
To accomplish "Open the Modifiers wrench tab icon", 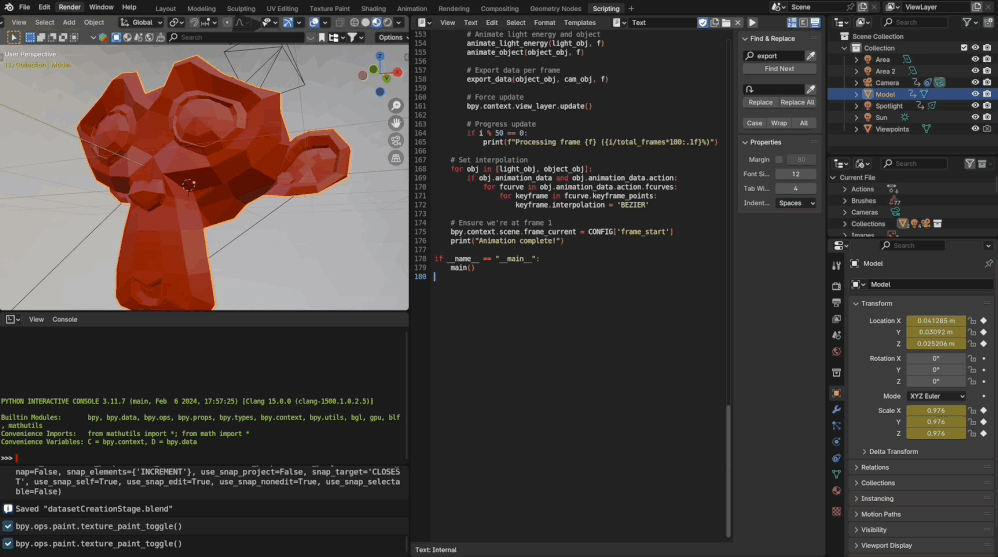I will [x=836, y=409].
